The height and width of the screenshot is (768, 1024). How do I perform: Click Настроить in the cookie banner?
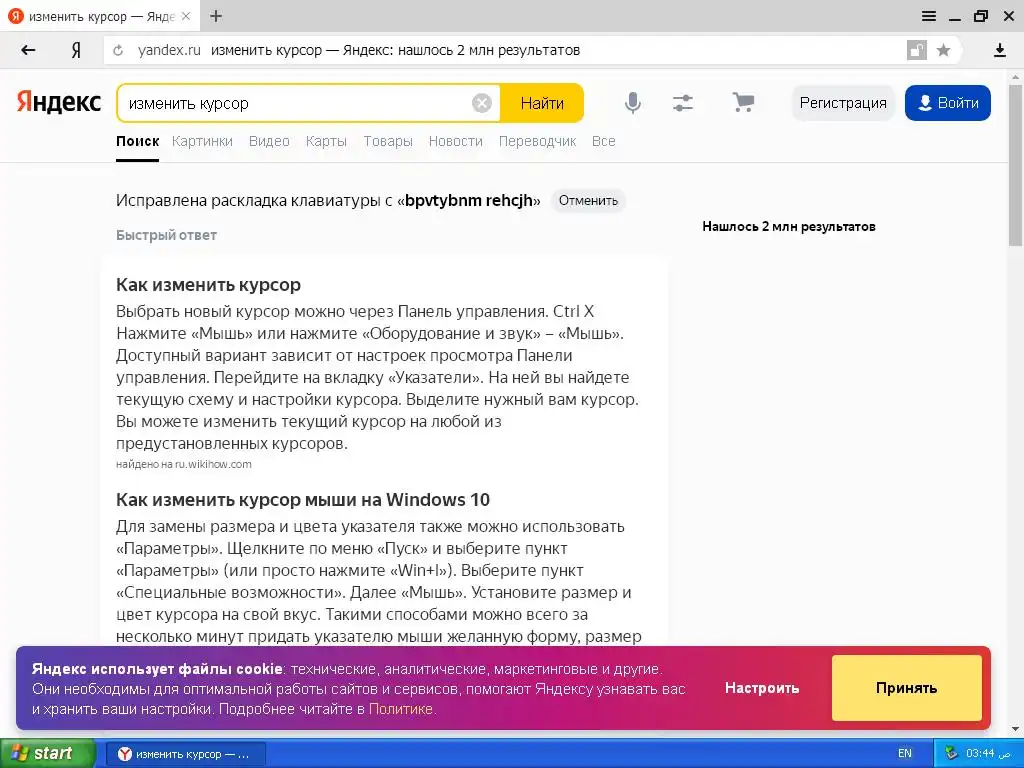[762, 688]
